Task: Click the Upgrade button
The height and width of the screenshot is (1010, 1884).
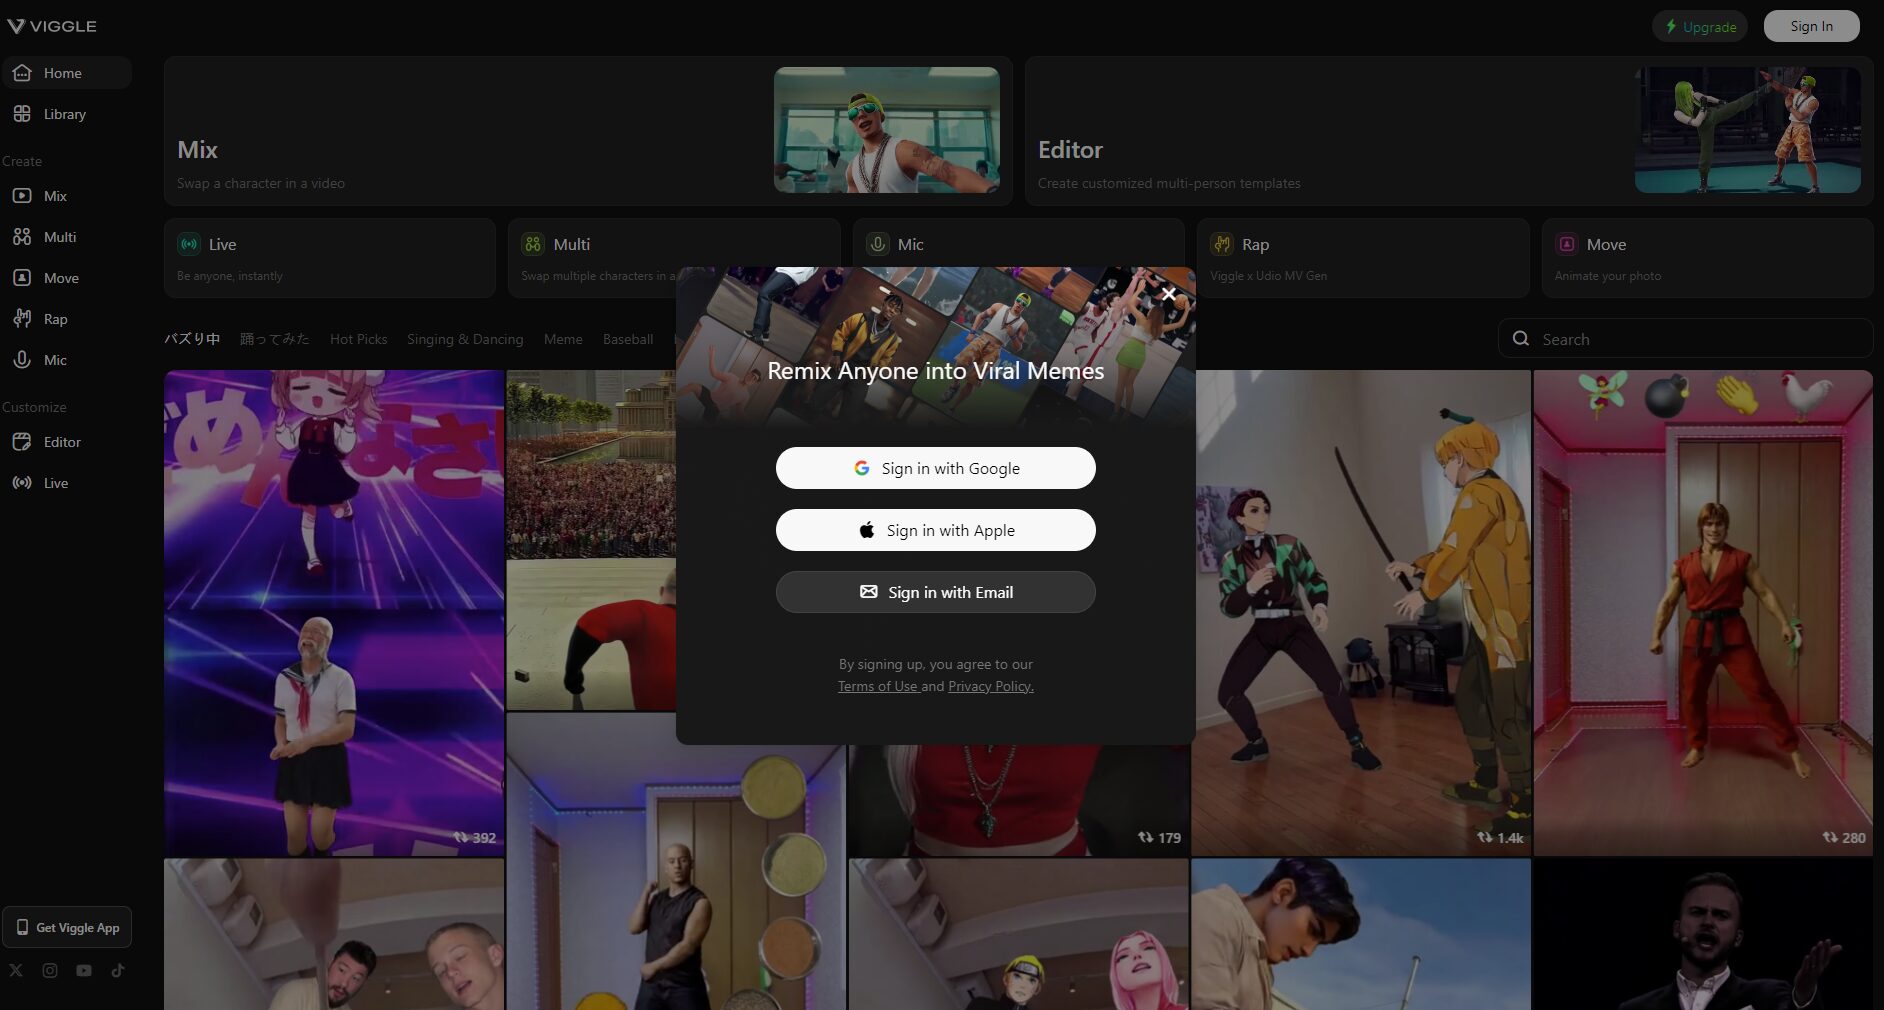Action: (x=1700, y=26)
